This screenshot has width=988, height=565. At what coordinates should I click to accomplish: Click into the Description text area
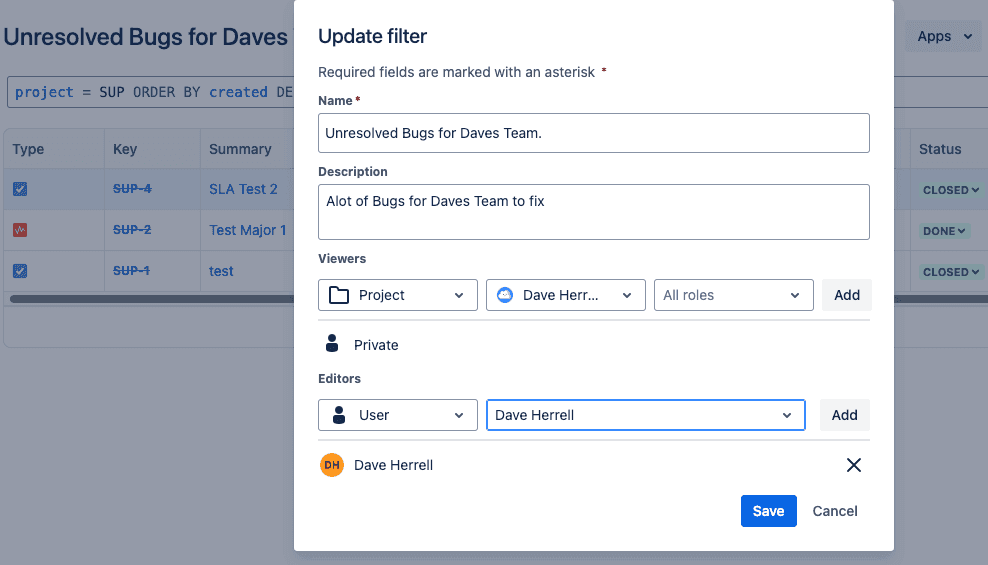point(594,212)
